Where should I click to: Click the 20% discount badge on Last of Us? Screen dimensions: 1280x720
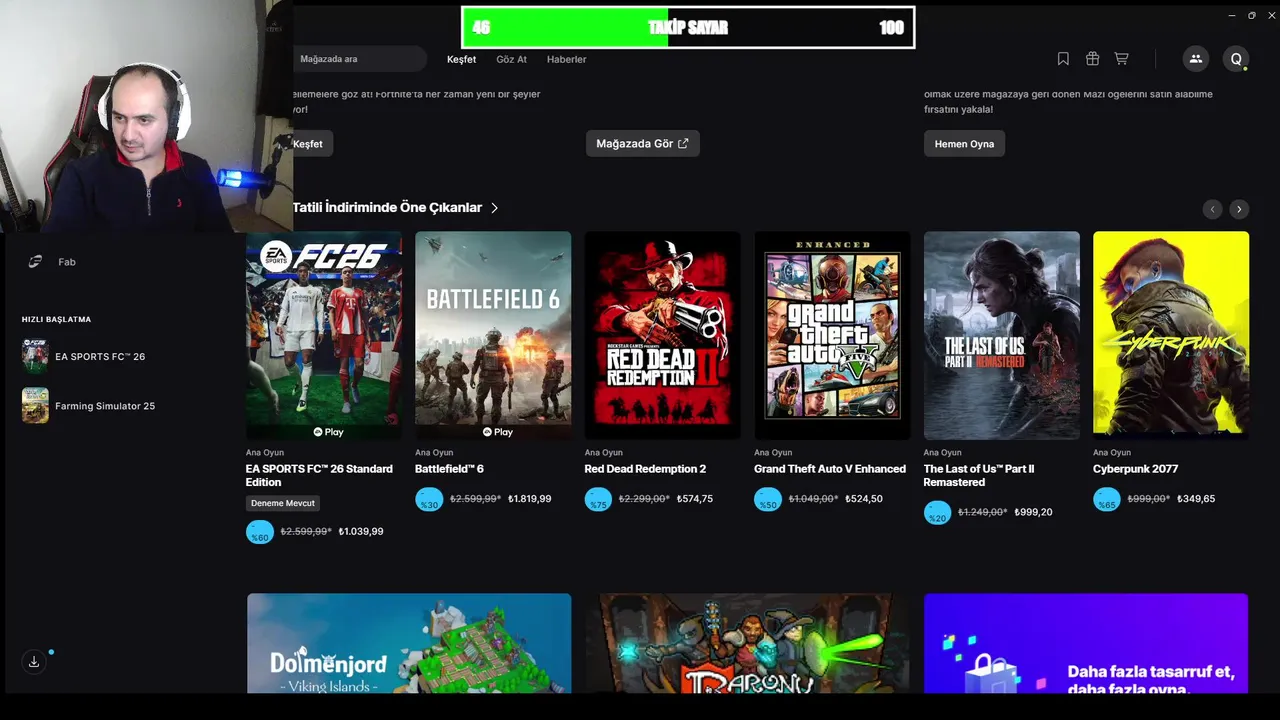pyautogui.click(x=937, y=512)
